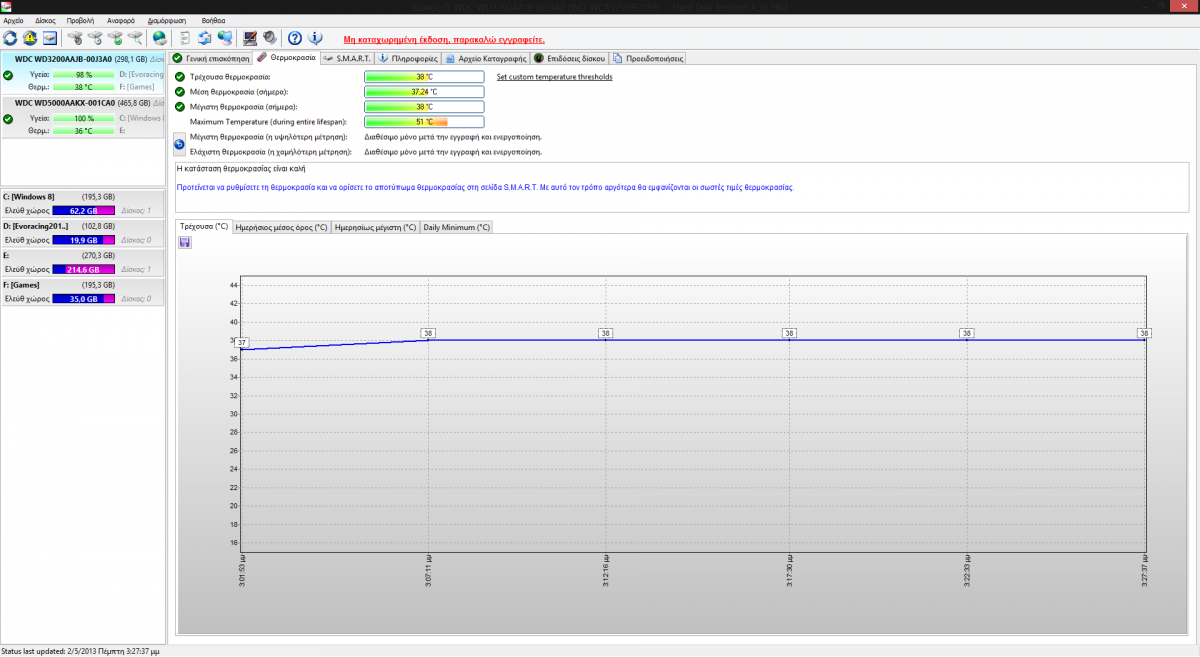Show the Ημερησίως μέγιστη (°C) graph tab
This screenshot has width=1200, height=657.
tap(375, 227)
